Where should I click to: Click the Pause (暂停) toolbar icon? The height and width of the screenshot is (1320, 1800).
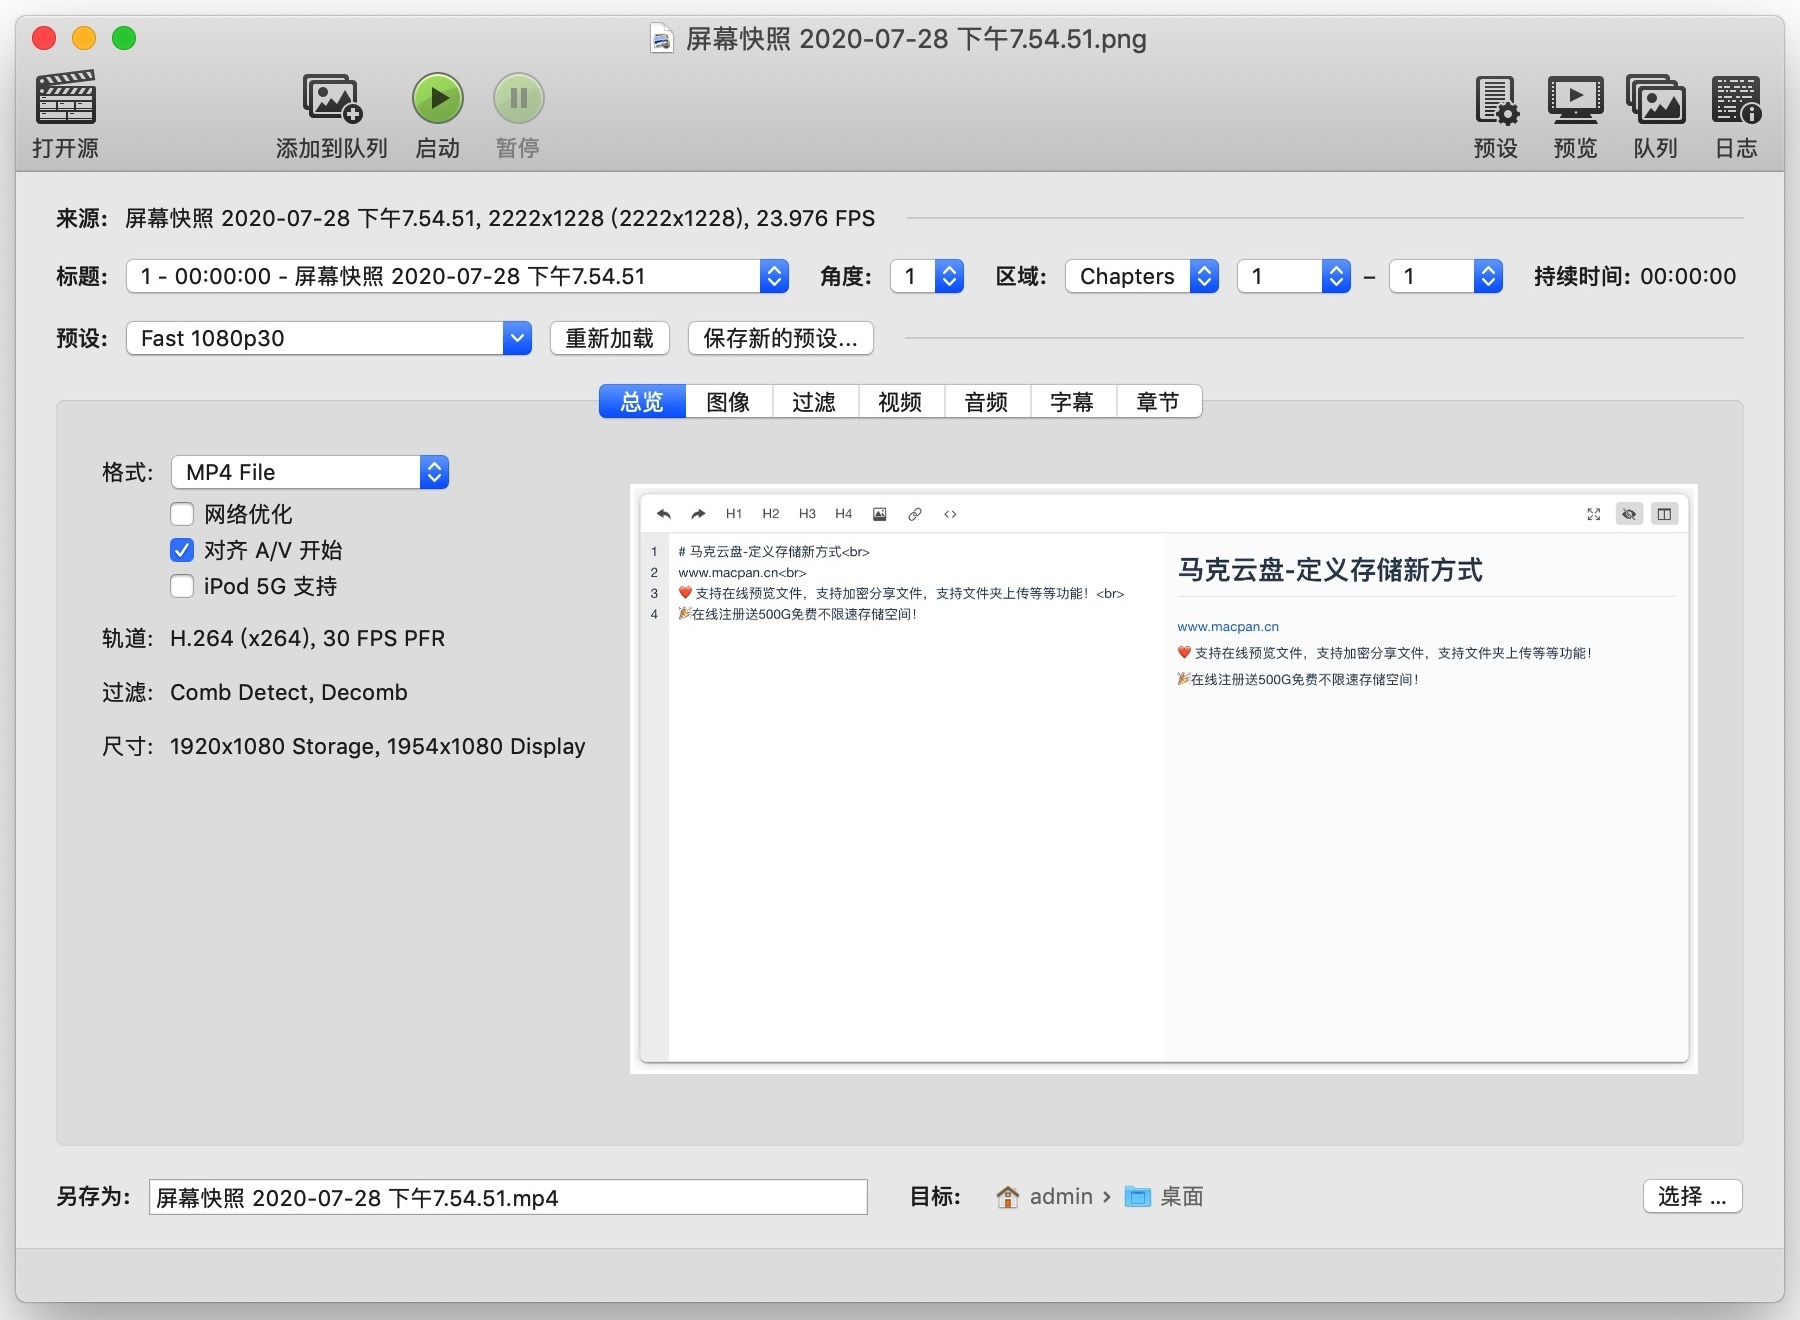518,98
